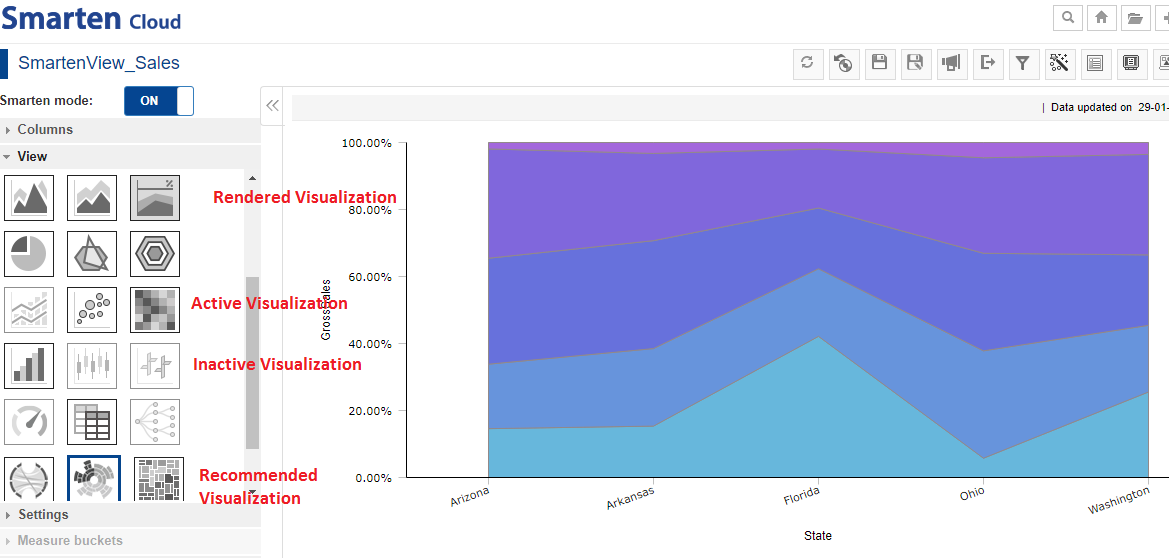The image size is (1169, 558).
Task: Expand the Settings section
Action: [130, 515]
